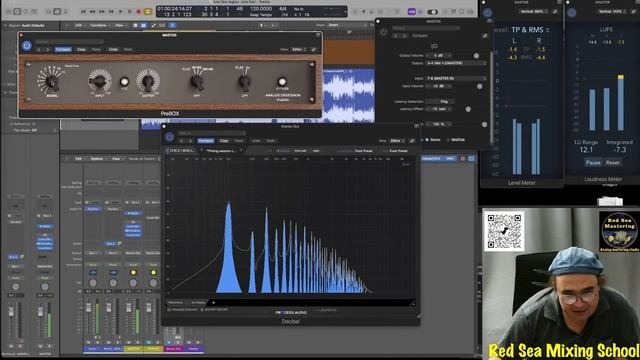Click PreBOX link chain icon
The height and width of the screenshot is (360, 640).
point(313,49)
